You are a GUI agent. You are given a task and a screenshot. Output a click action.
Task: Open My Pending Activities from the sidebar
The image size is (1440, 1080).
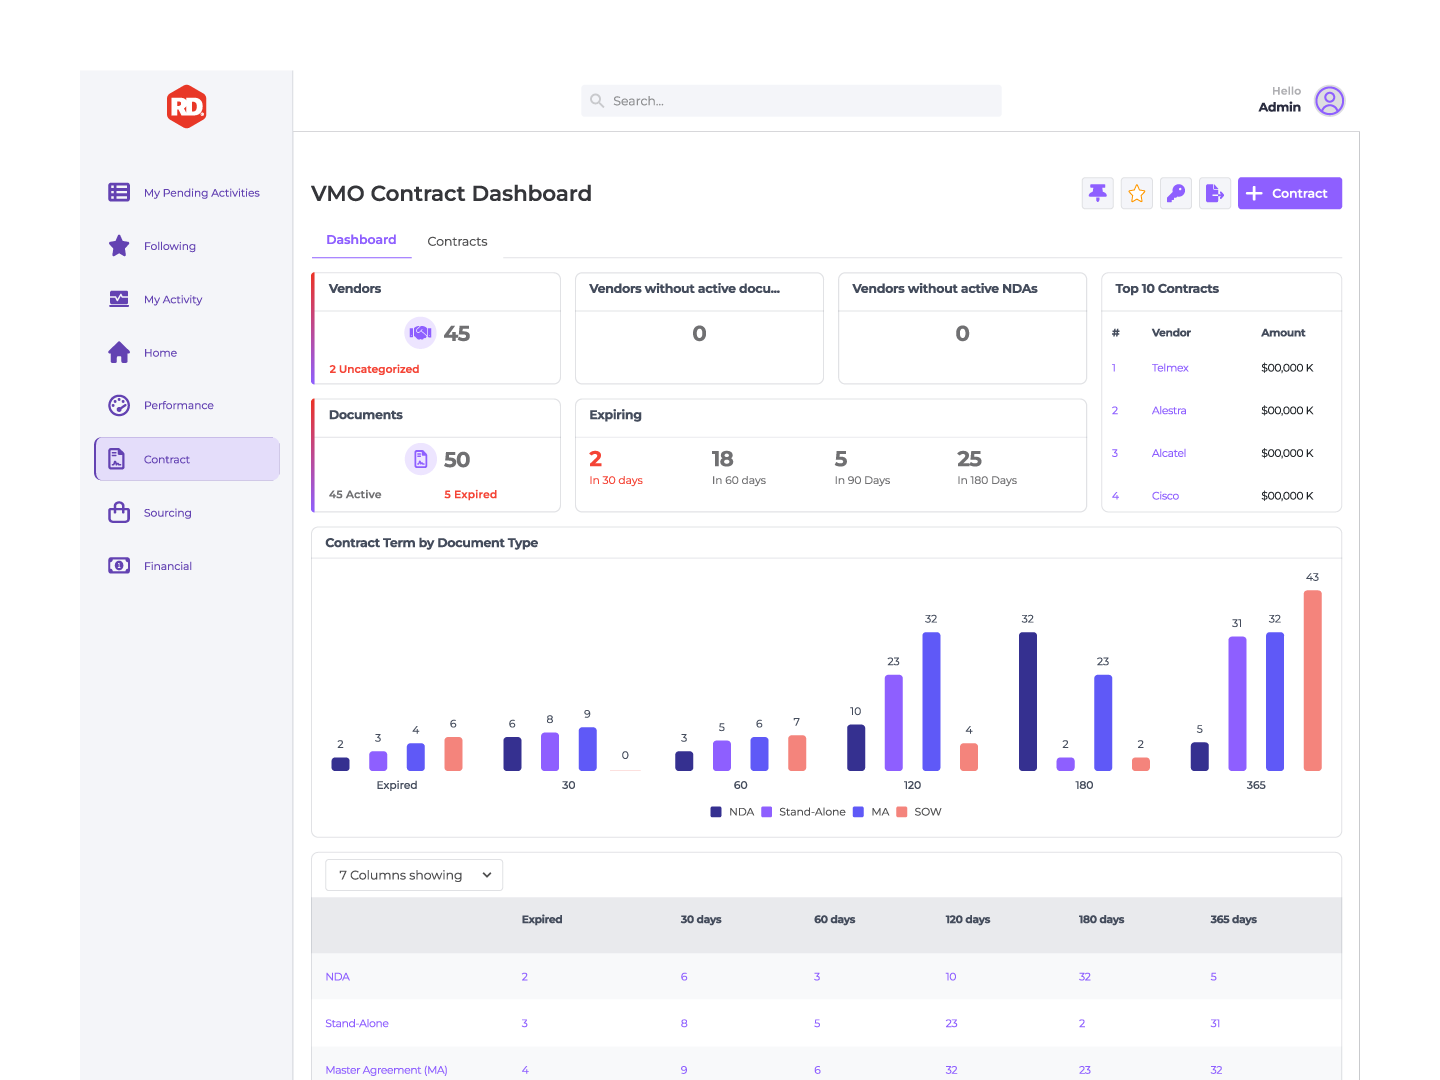[186, 192]
